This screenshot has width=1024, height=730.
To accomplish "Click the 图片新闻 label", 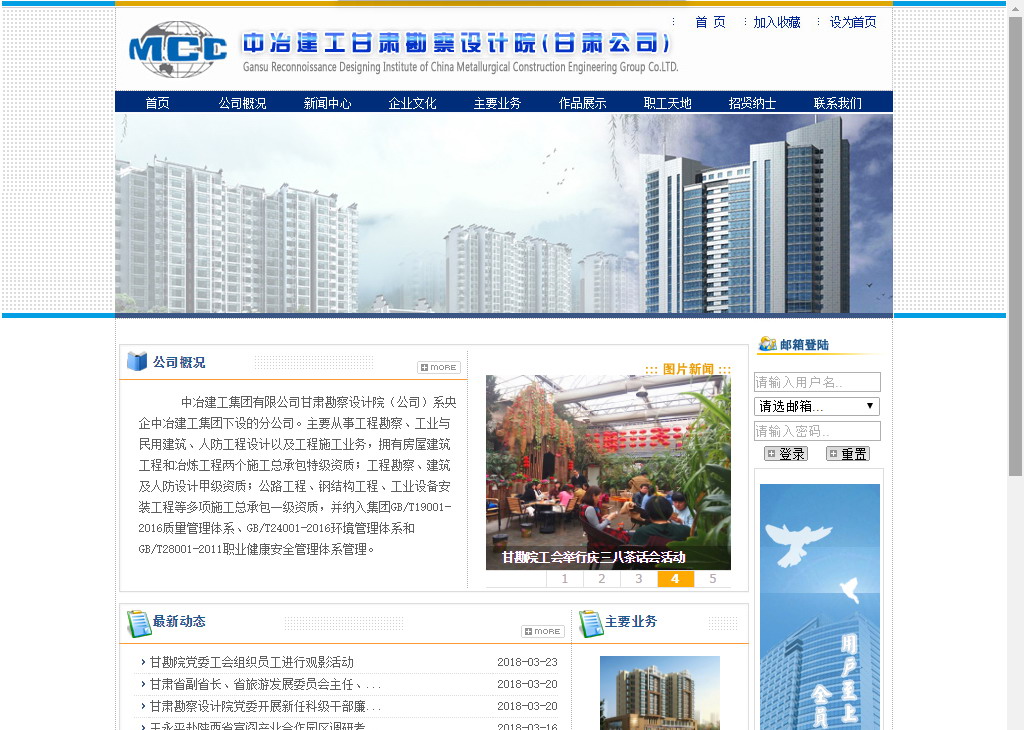I will point(688,369).
